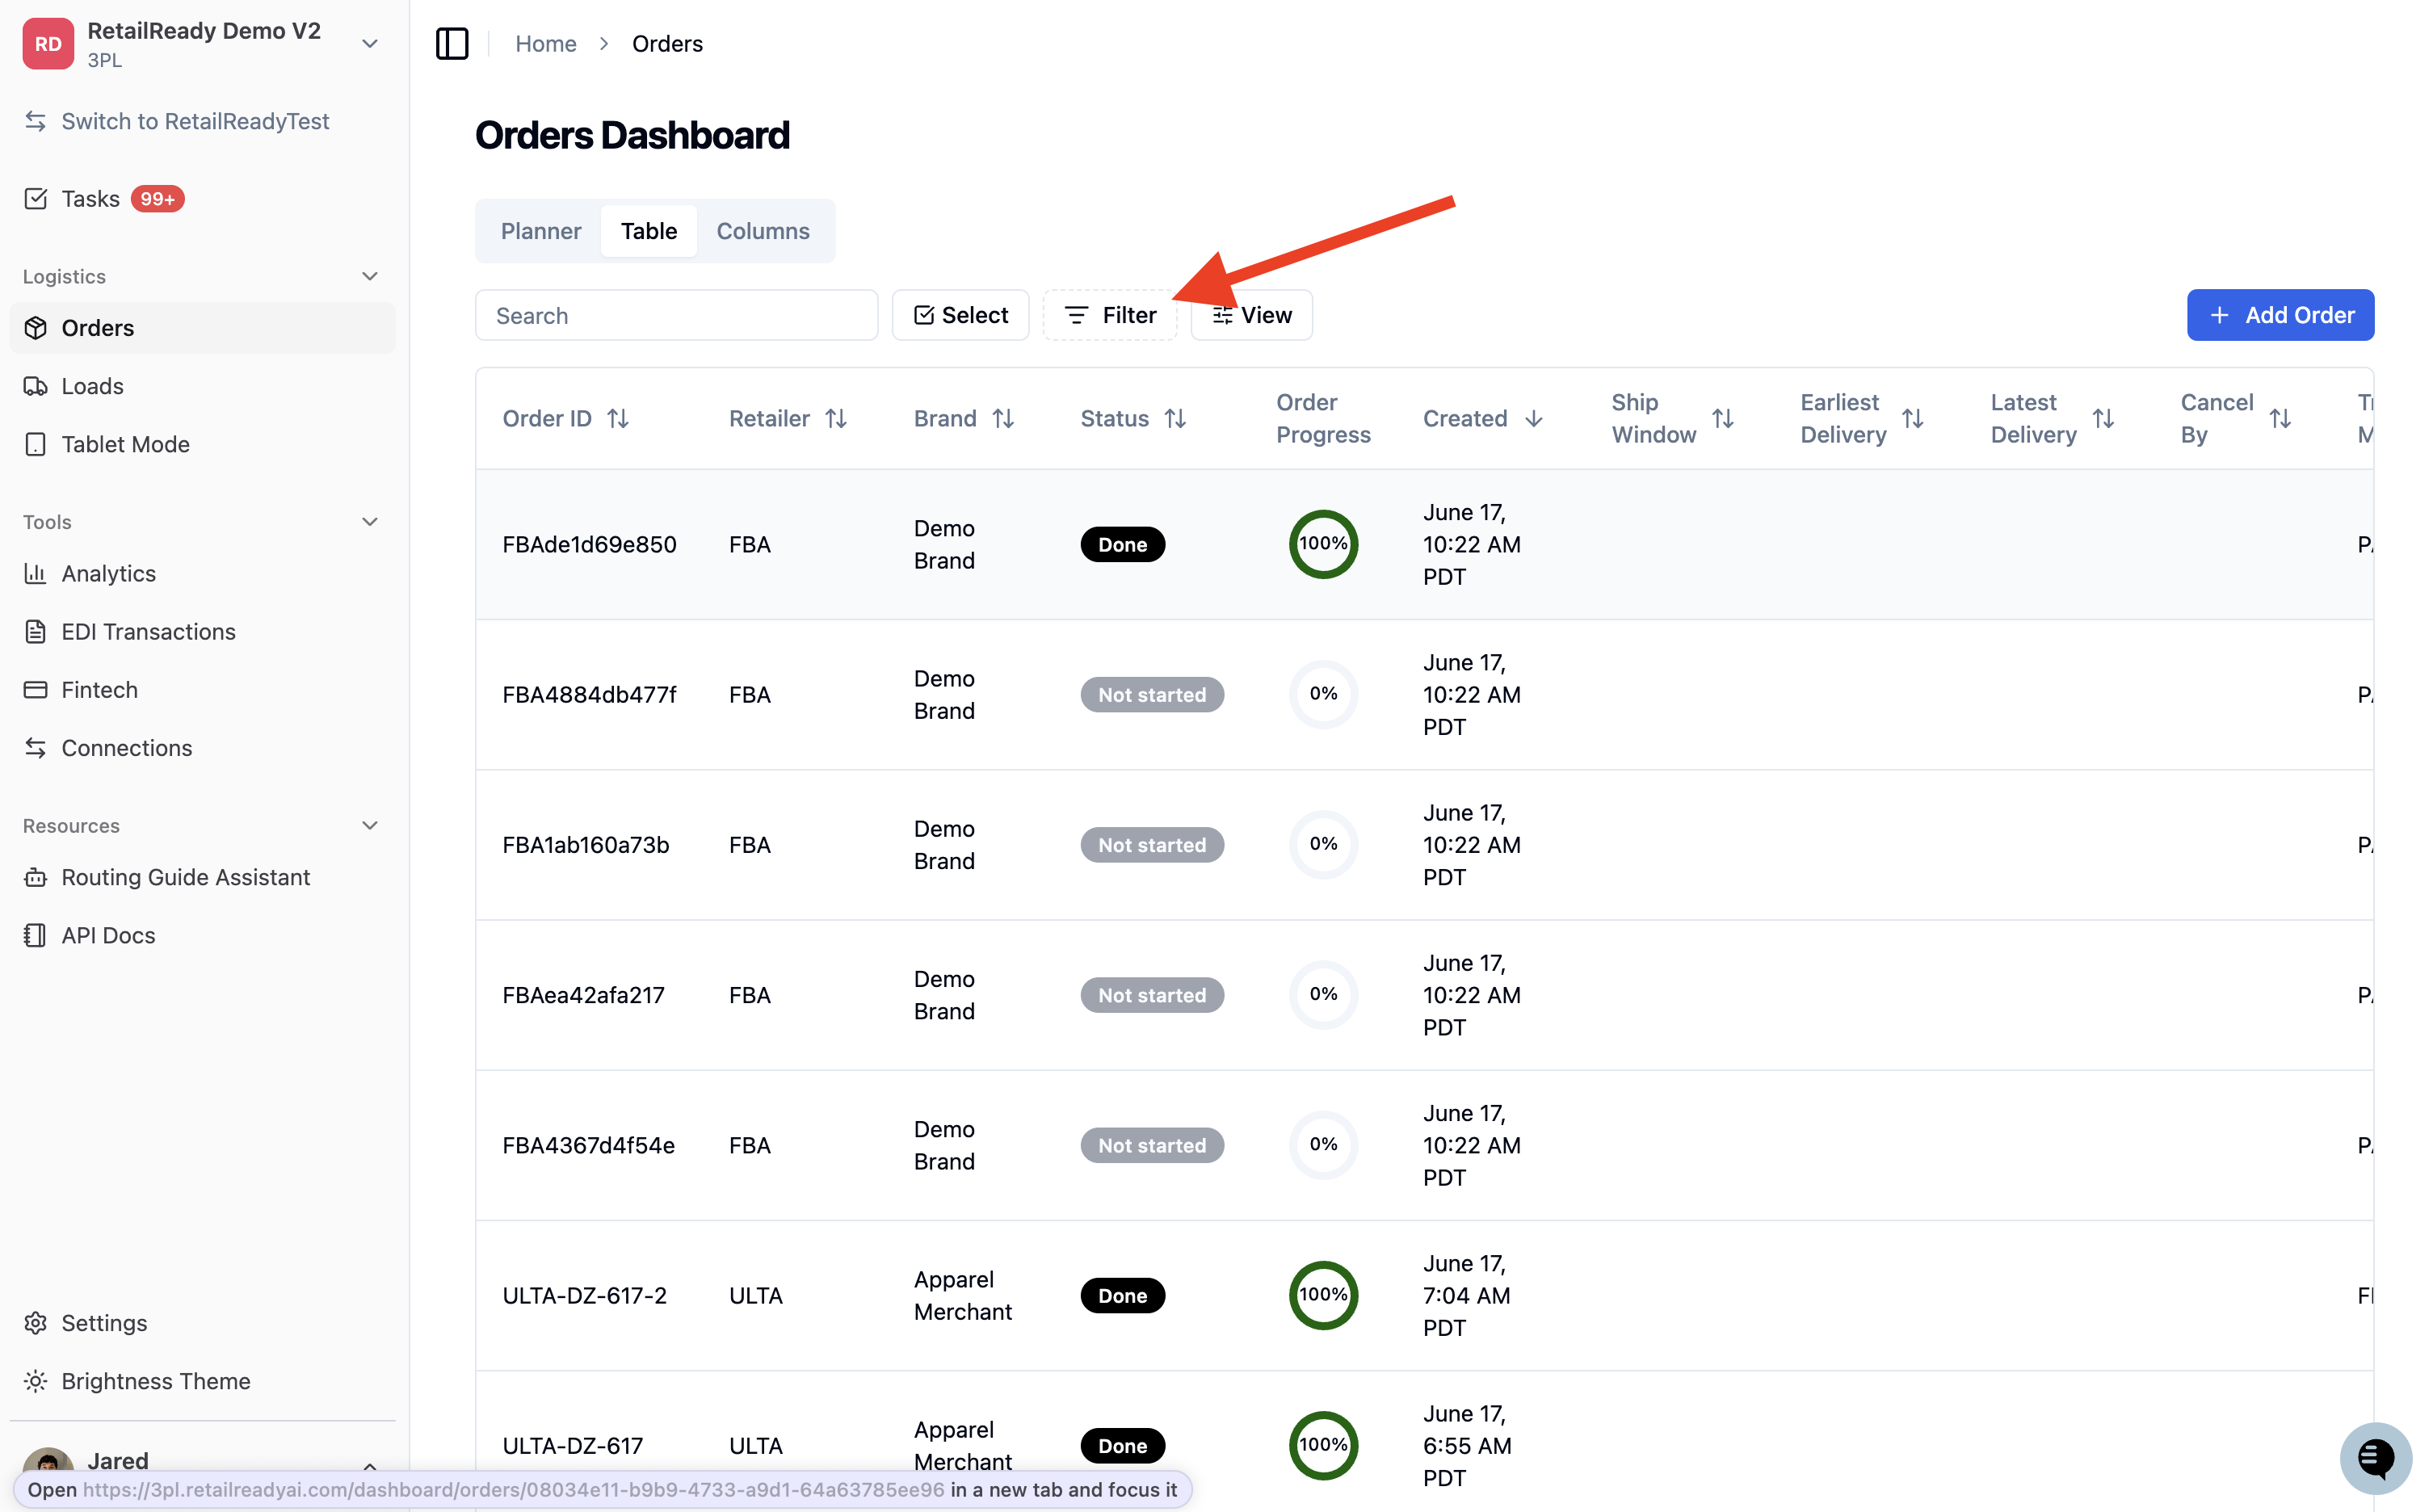This screenshot has height=1512, width=2433.
Task: Sort by Cancel By column
Action: [2280, 419]
